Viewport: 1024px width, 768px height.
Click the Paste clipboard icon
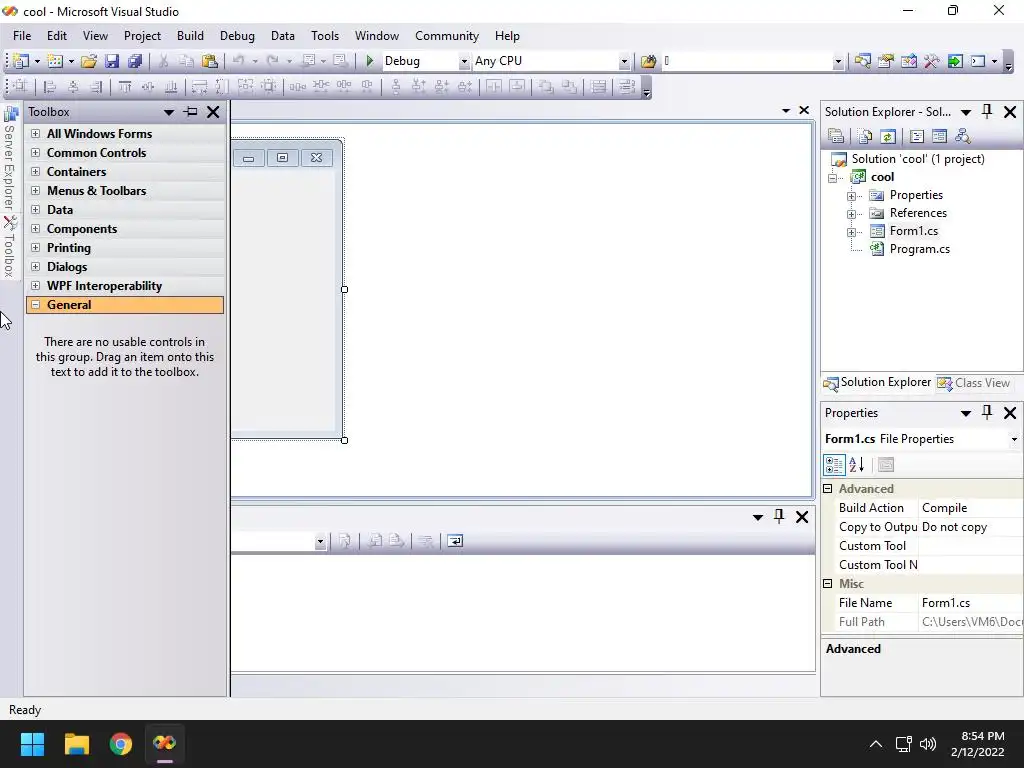210,61
